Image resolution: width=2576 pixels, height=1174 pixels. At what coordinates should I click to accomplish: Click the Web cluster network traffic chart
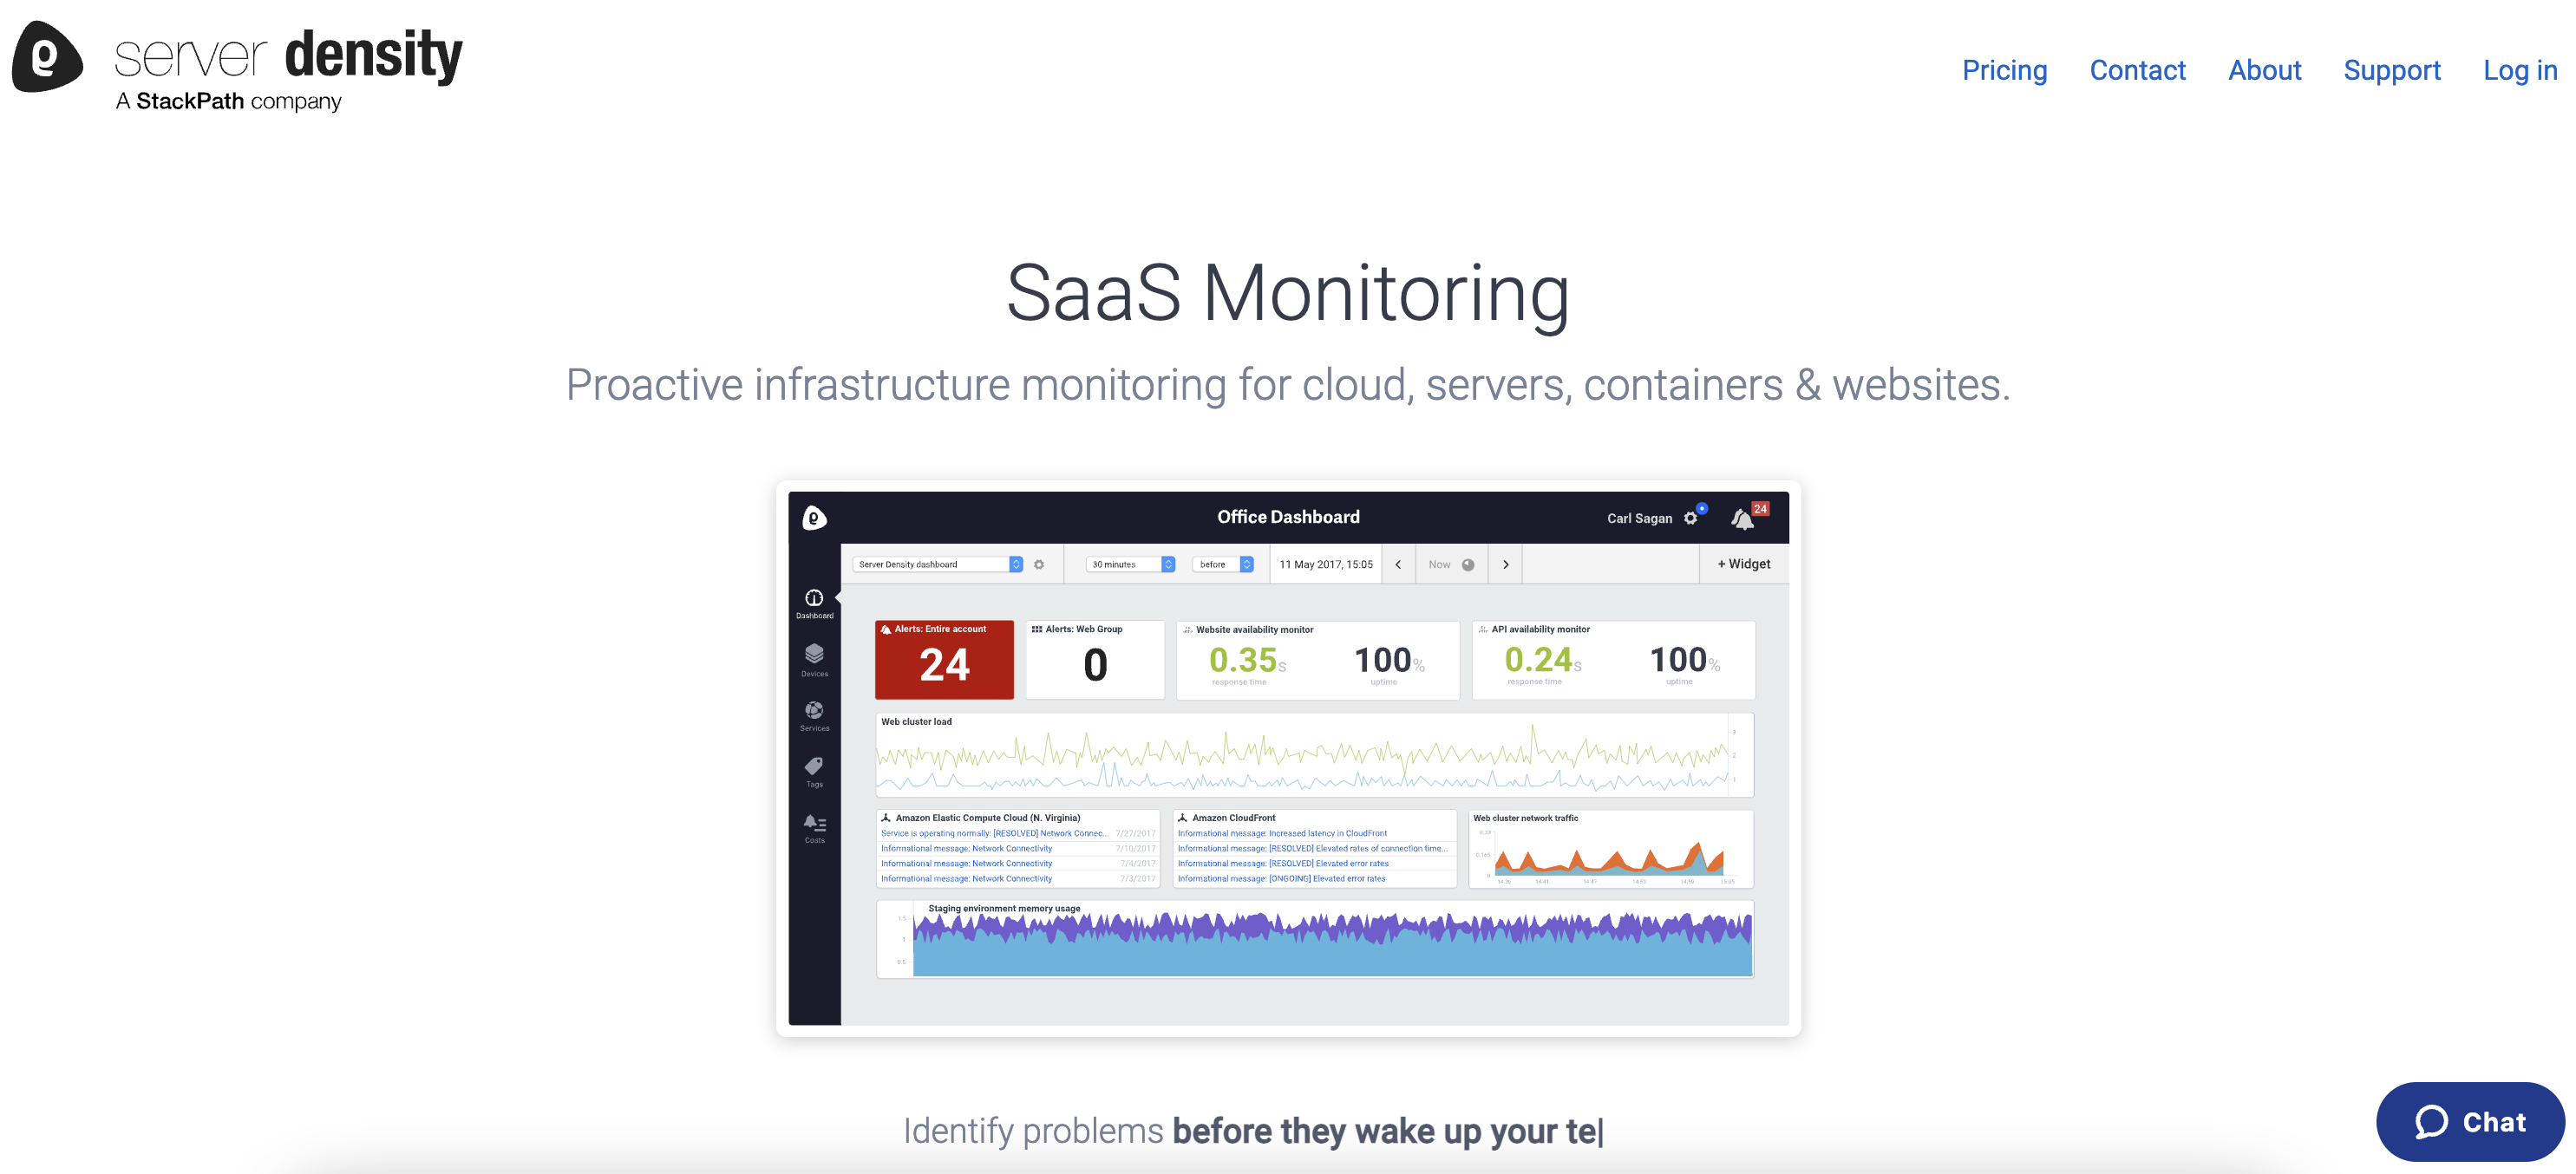[x=1611, y=849]
